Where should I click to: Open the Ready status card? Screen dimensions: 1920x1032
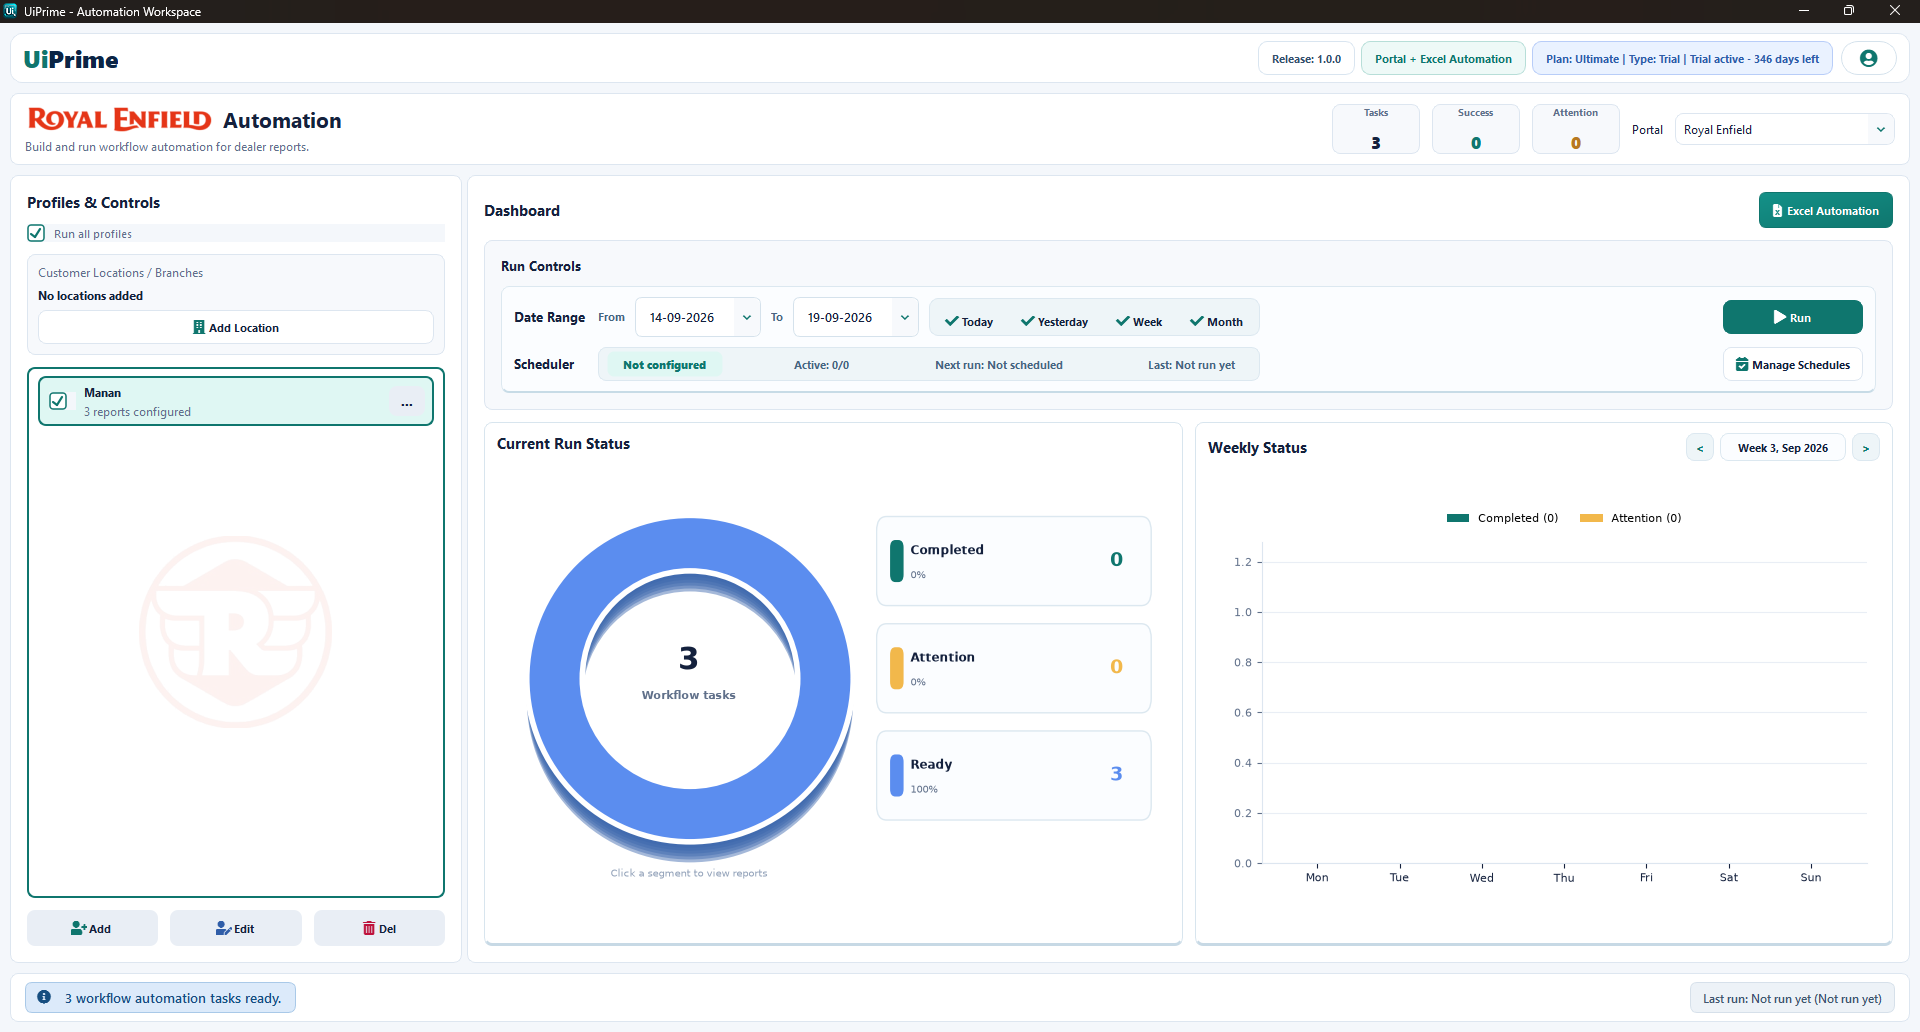point(1013,775)
